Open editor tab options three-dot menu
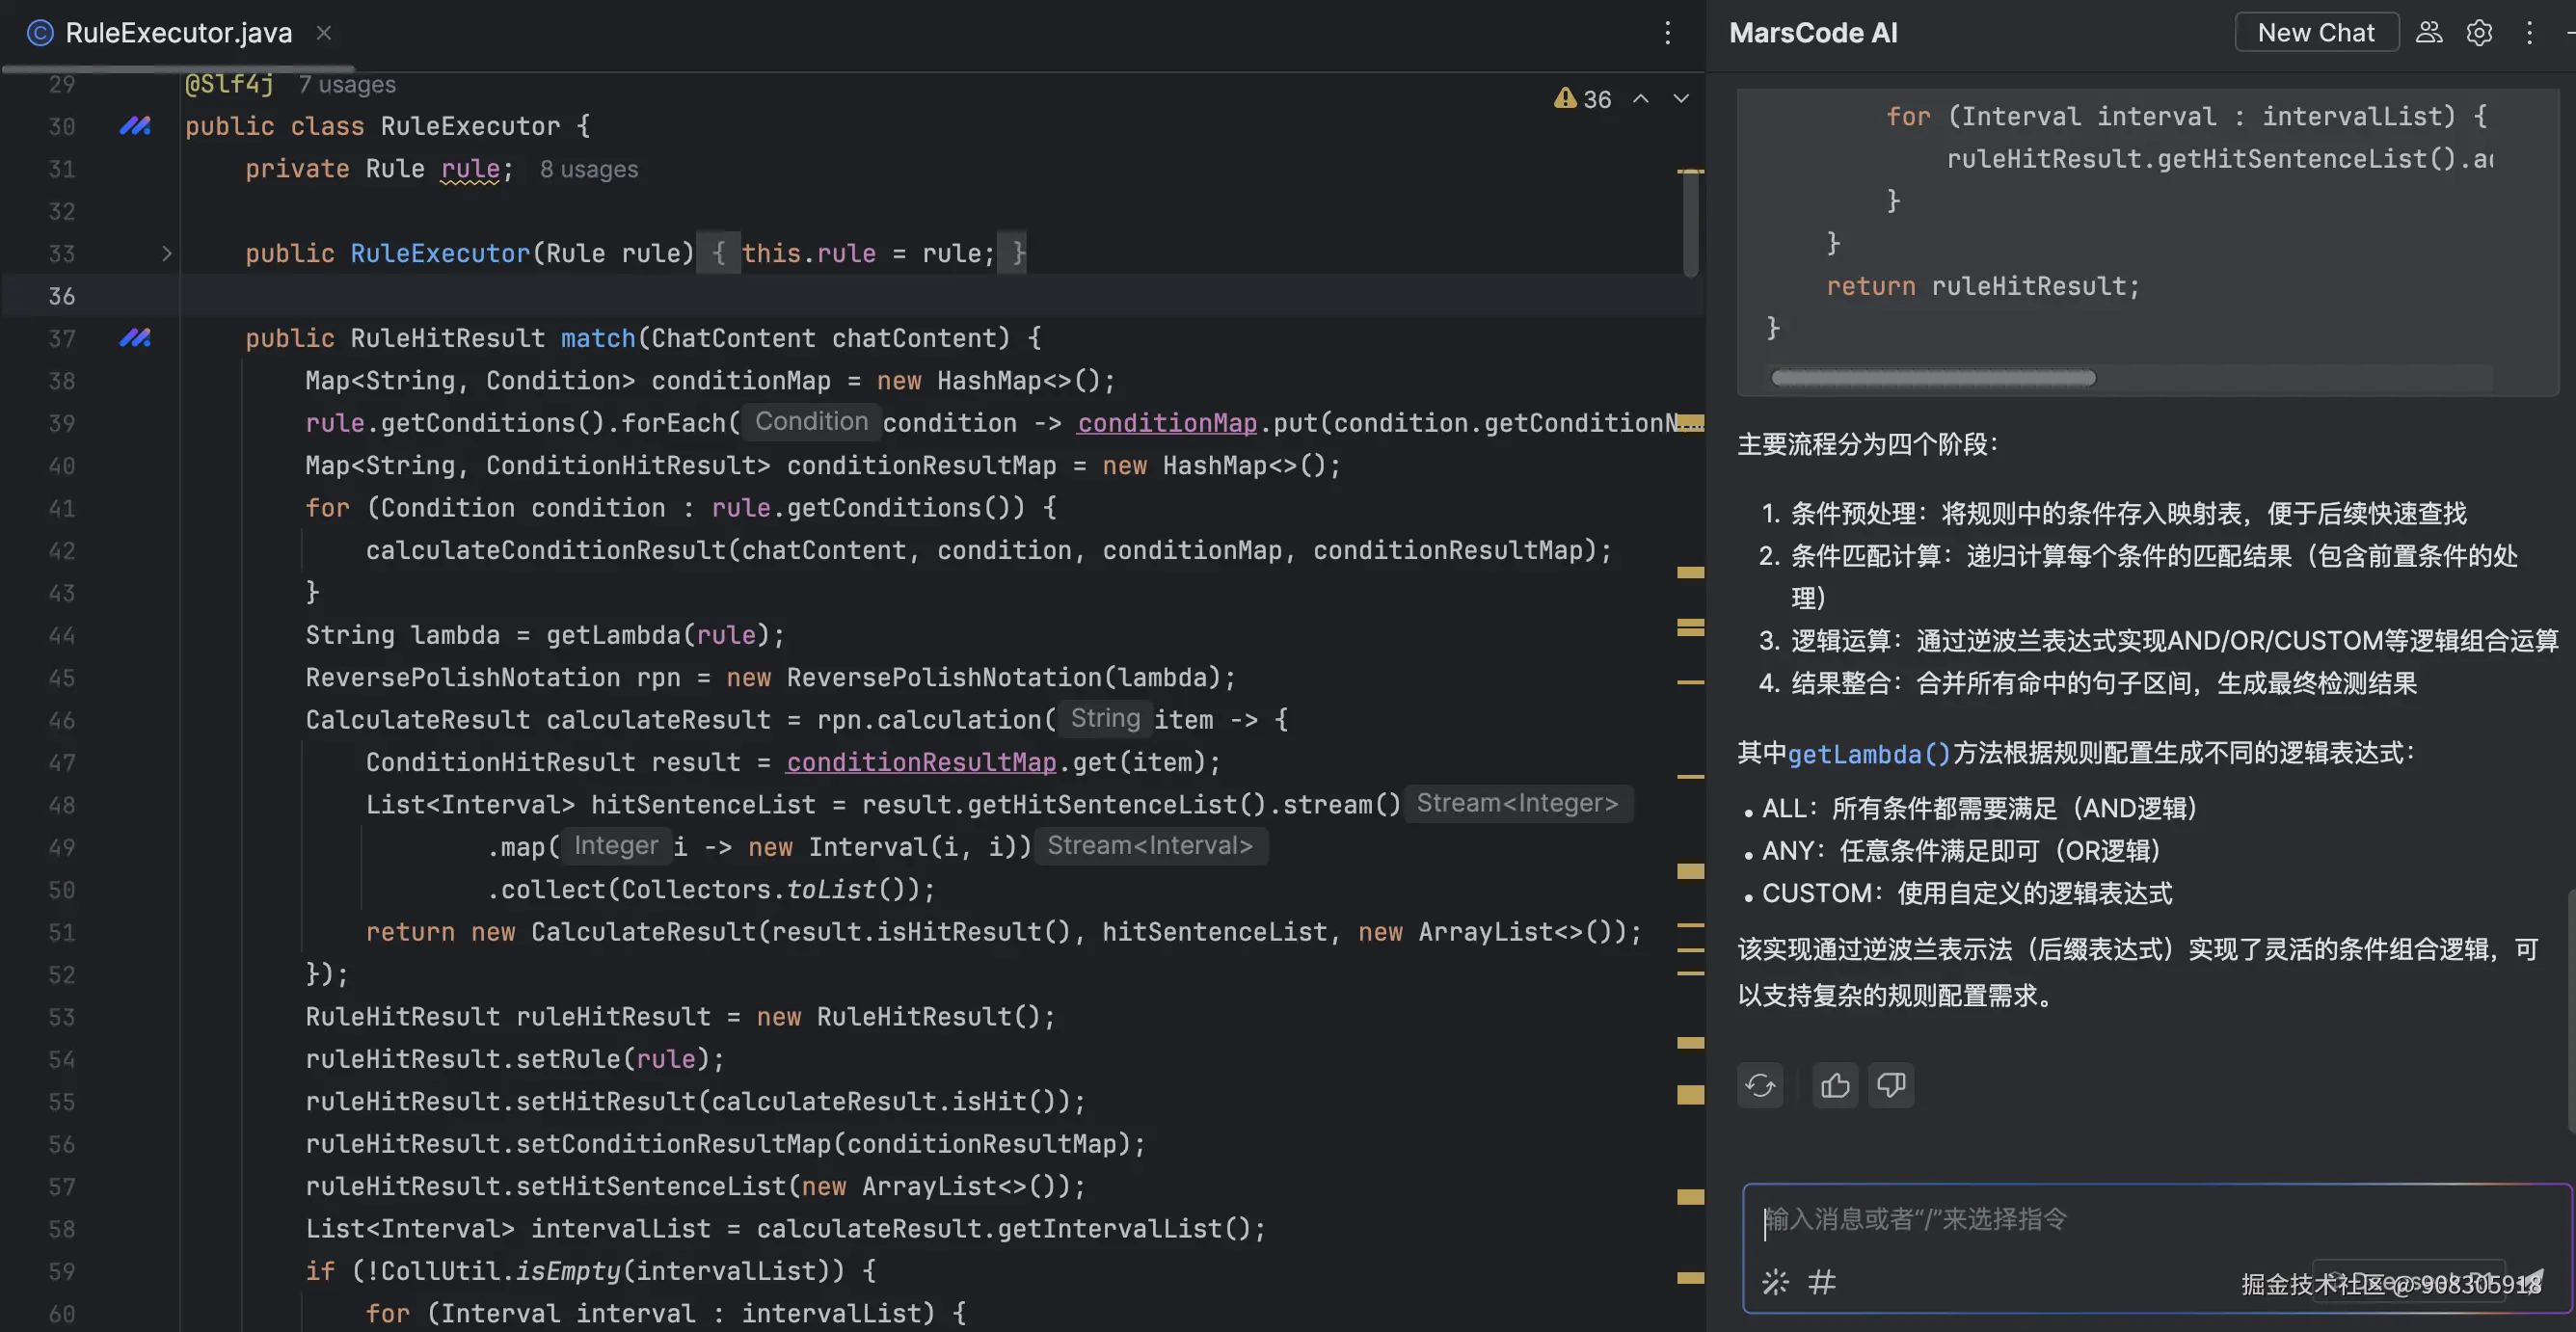The image size is (2576, 1332). click(x=1667, y=33)
